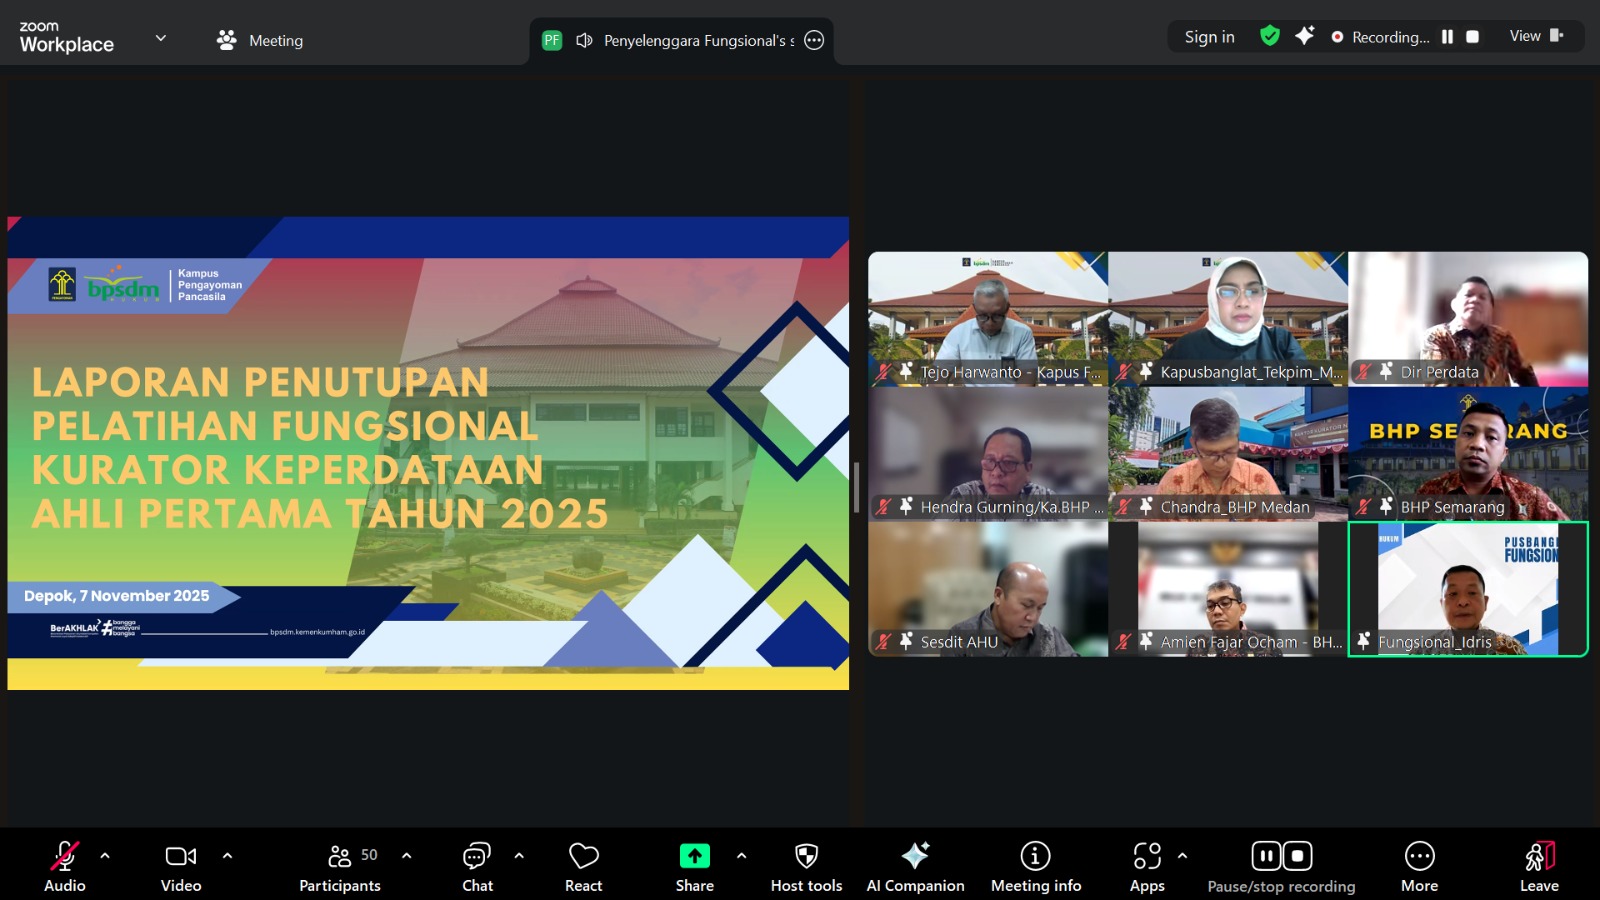Open Zoom Workplace dropdown chevron
Viewport: 1600px width, 900px height.
161,38
